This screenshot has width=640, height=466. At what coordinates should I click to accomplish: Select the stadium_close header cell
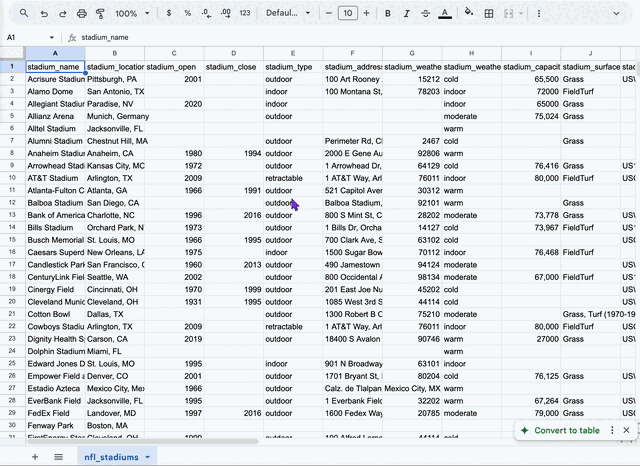click(x=233, y=67)
